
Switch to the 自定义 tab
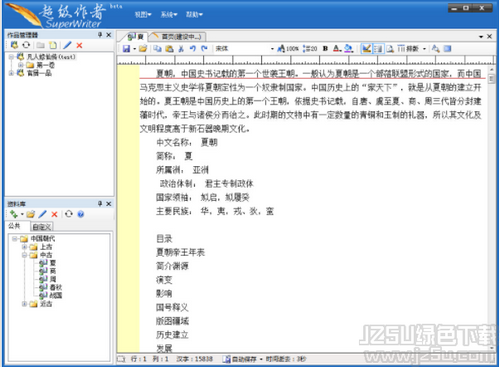[x=41, y=227]
